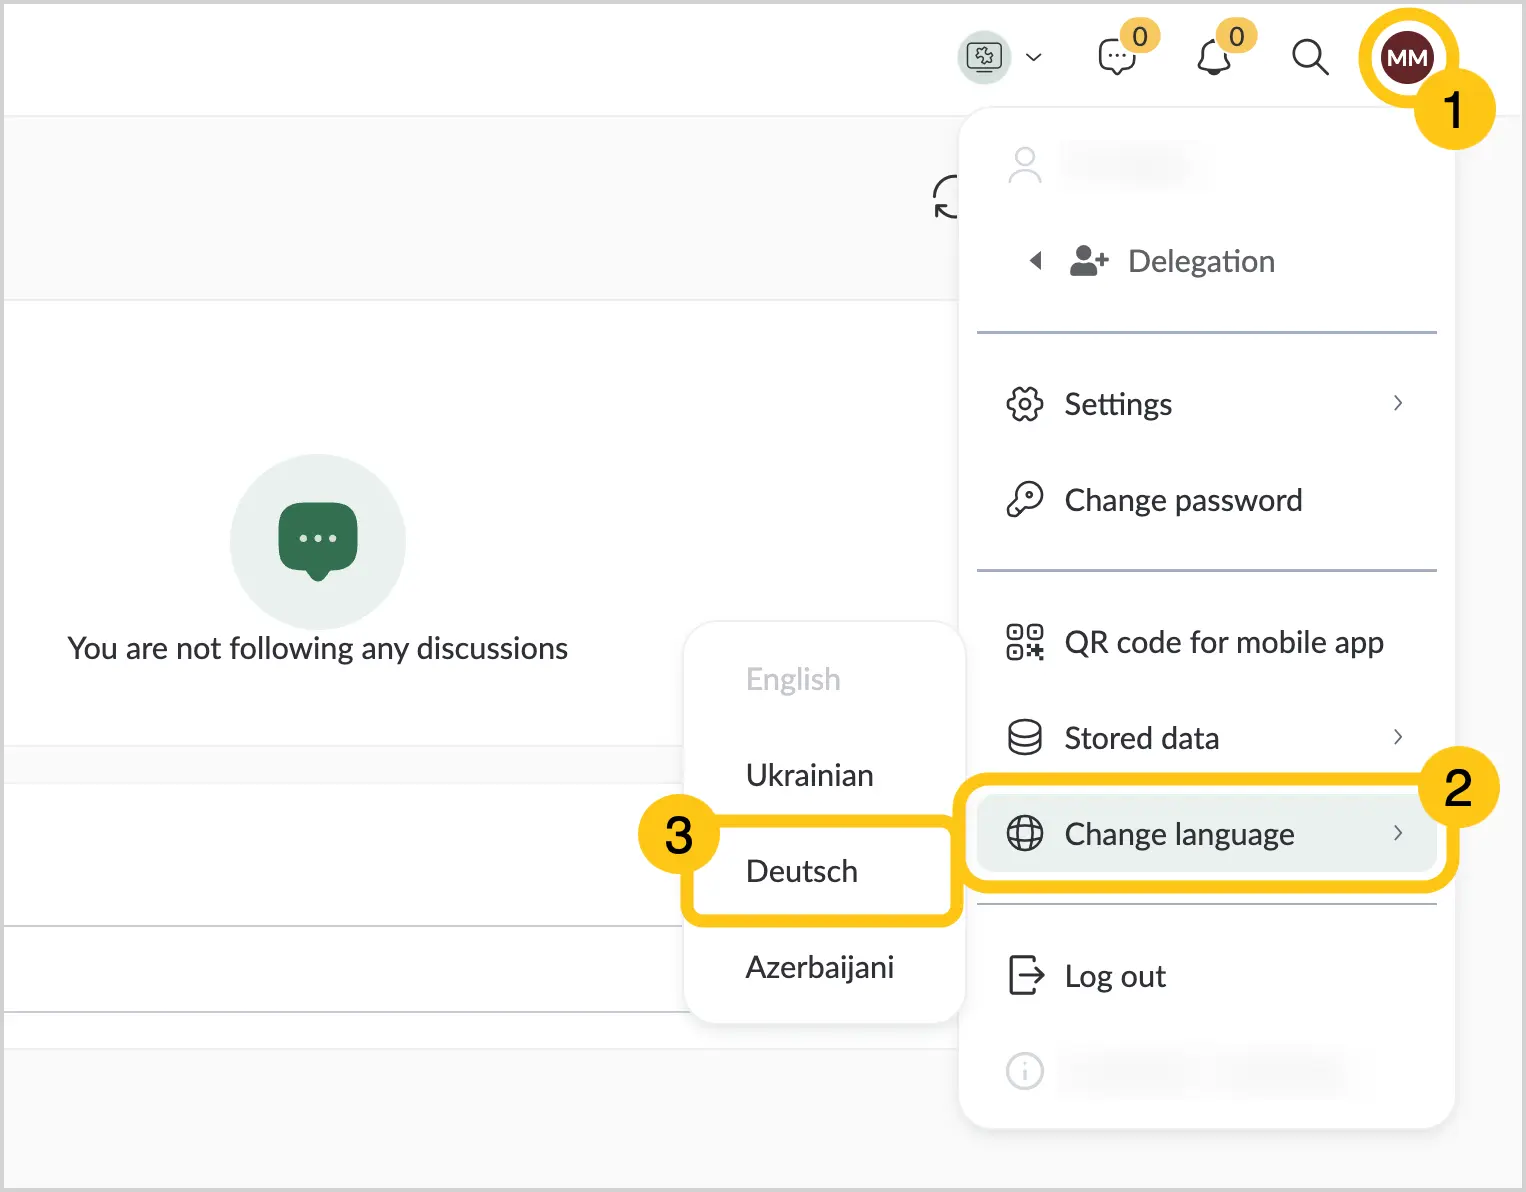Collapse the Delegation arrow
This screenshot has width=1526, height=1192.
click(x=1036, y=261)
